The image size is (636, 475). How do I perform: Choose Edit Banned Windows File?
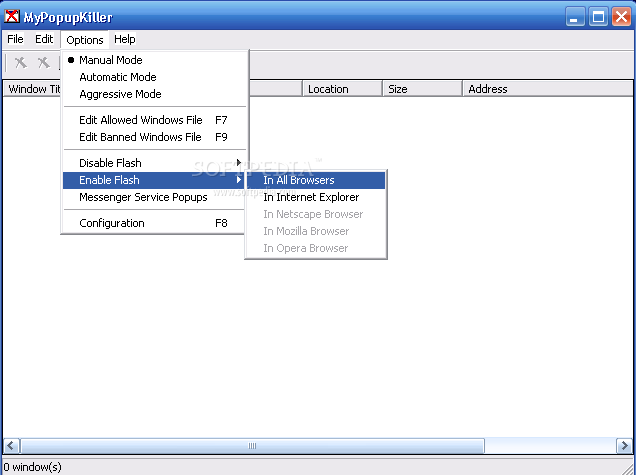[x=155, y=137]
